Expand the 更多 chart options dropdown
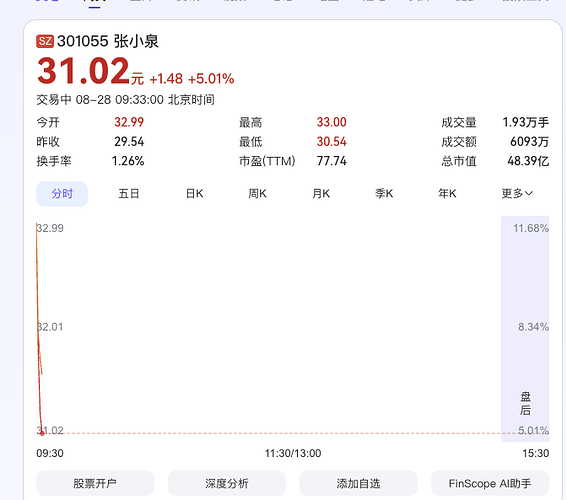 (517, 194)
